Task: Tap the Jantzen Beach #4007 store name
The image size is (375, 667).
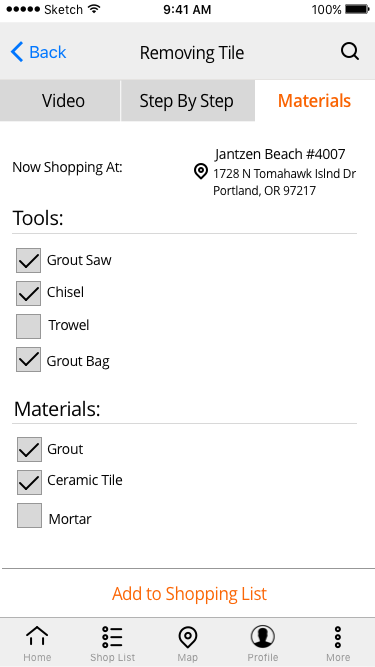Action: [x=280, y=154]
